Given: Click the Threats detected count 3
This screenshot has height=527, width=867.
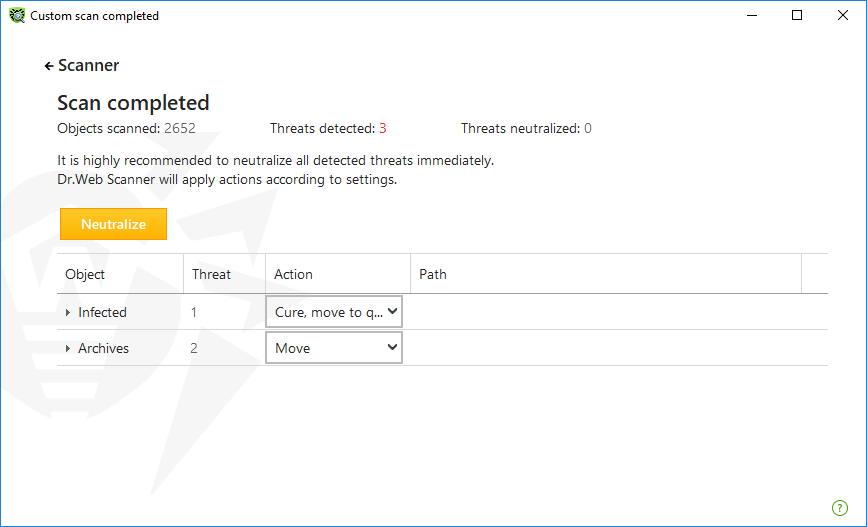Looking at the screenshot, I should [x=383, y=128].
